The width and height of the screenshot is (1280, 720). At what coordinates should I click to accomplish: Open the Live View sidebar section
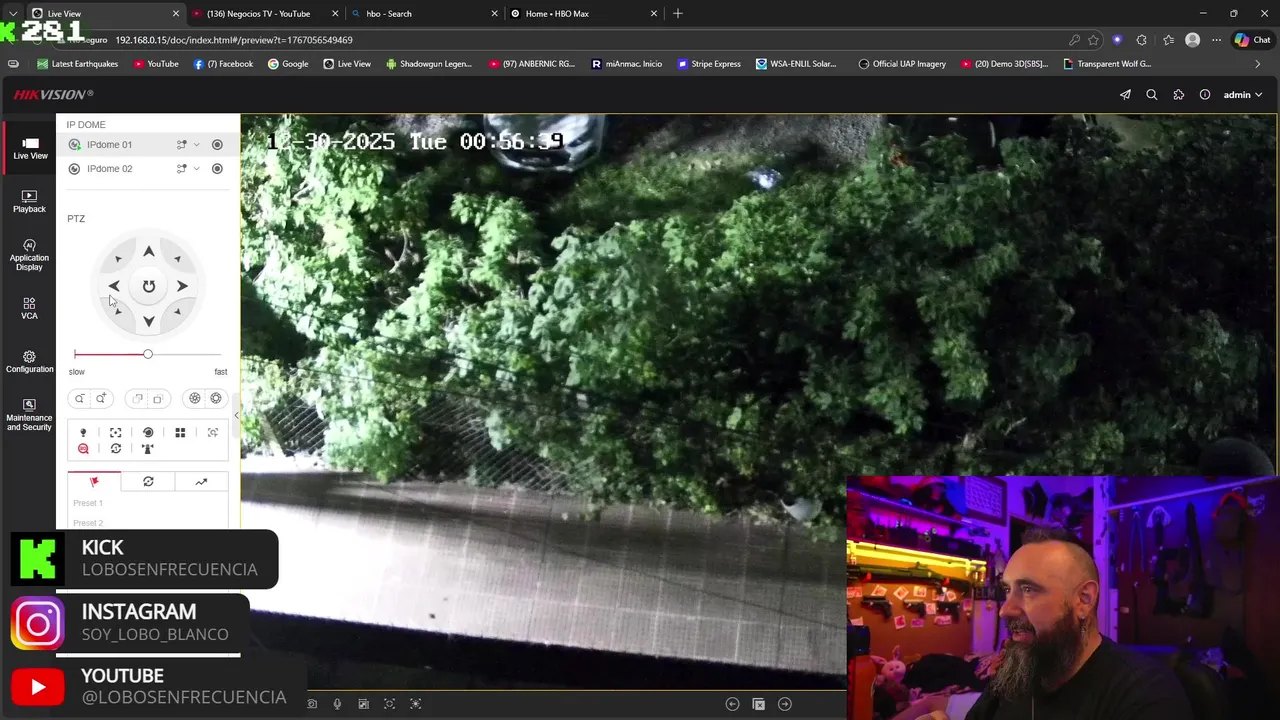(x=30, y=149)
